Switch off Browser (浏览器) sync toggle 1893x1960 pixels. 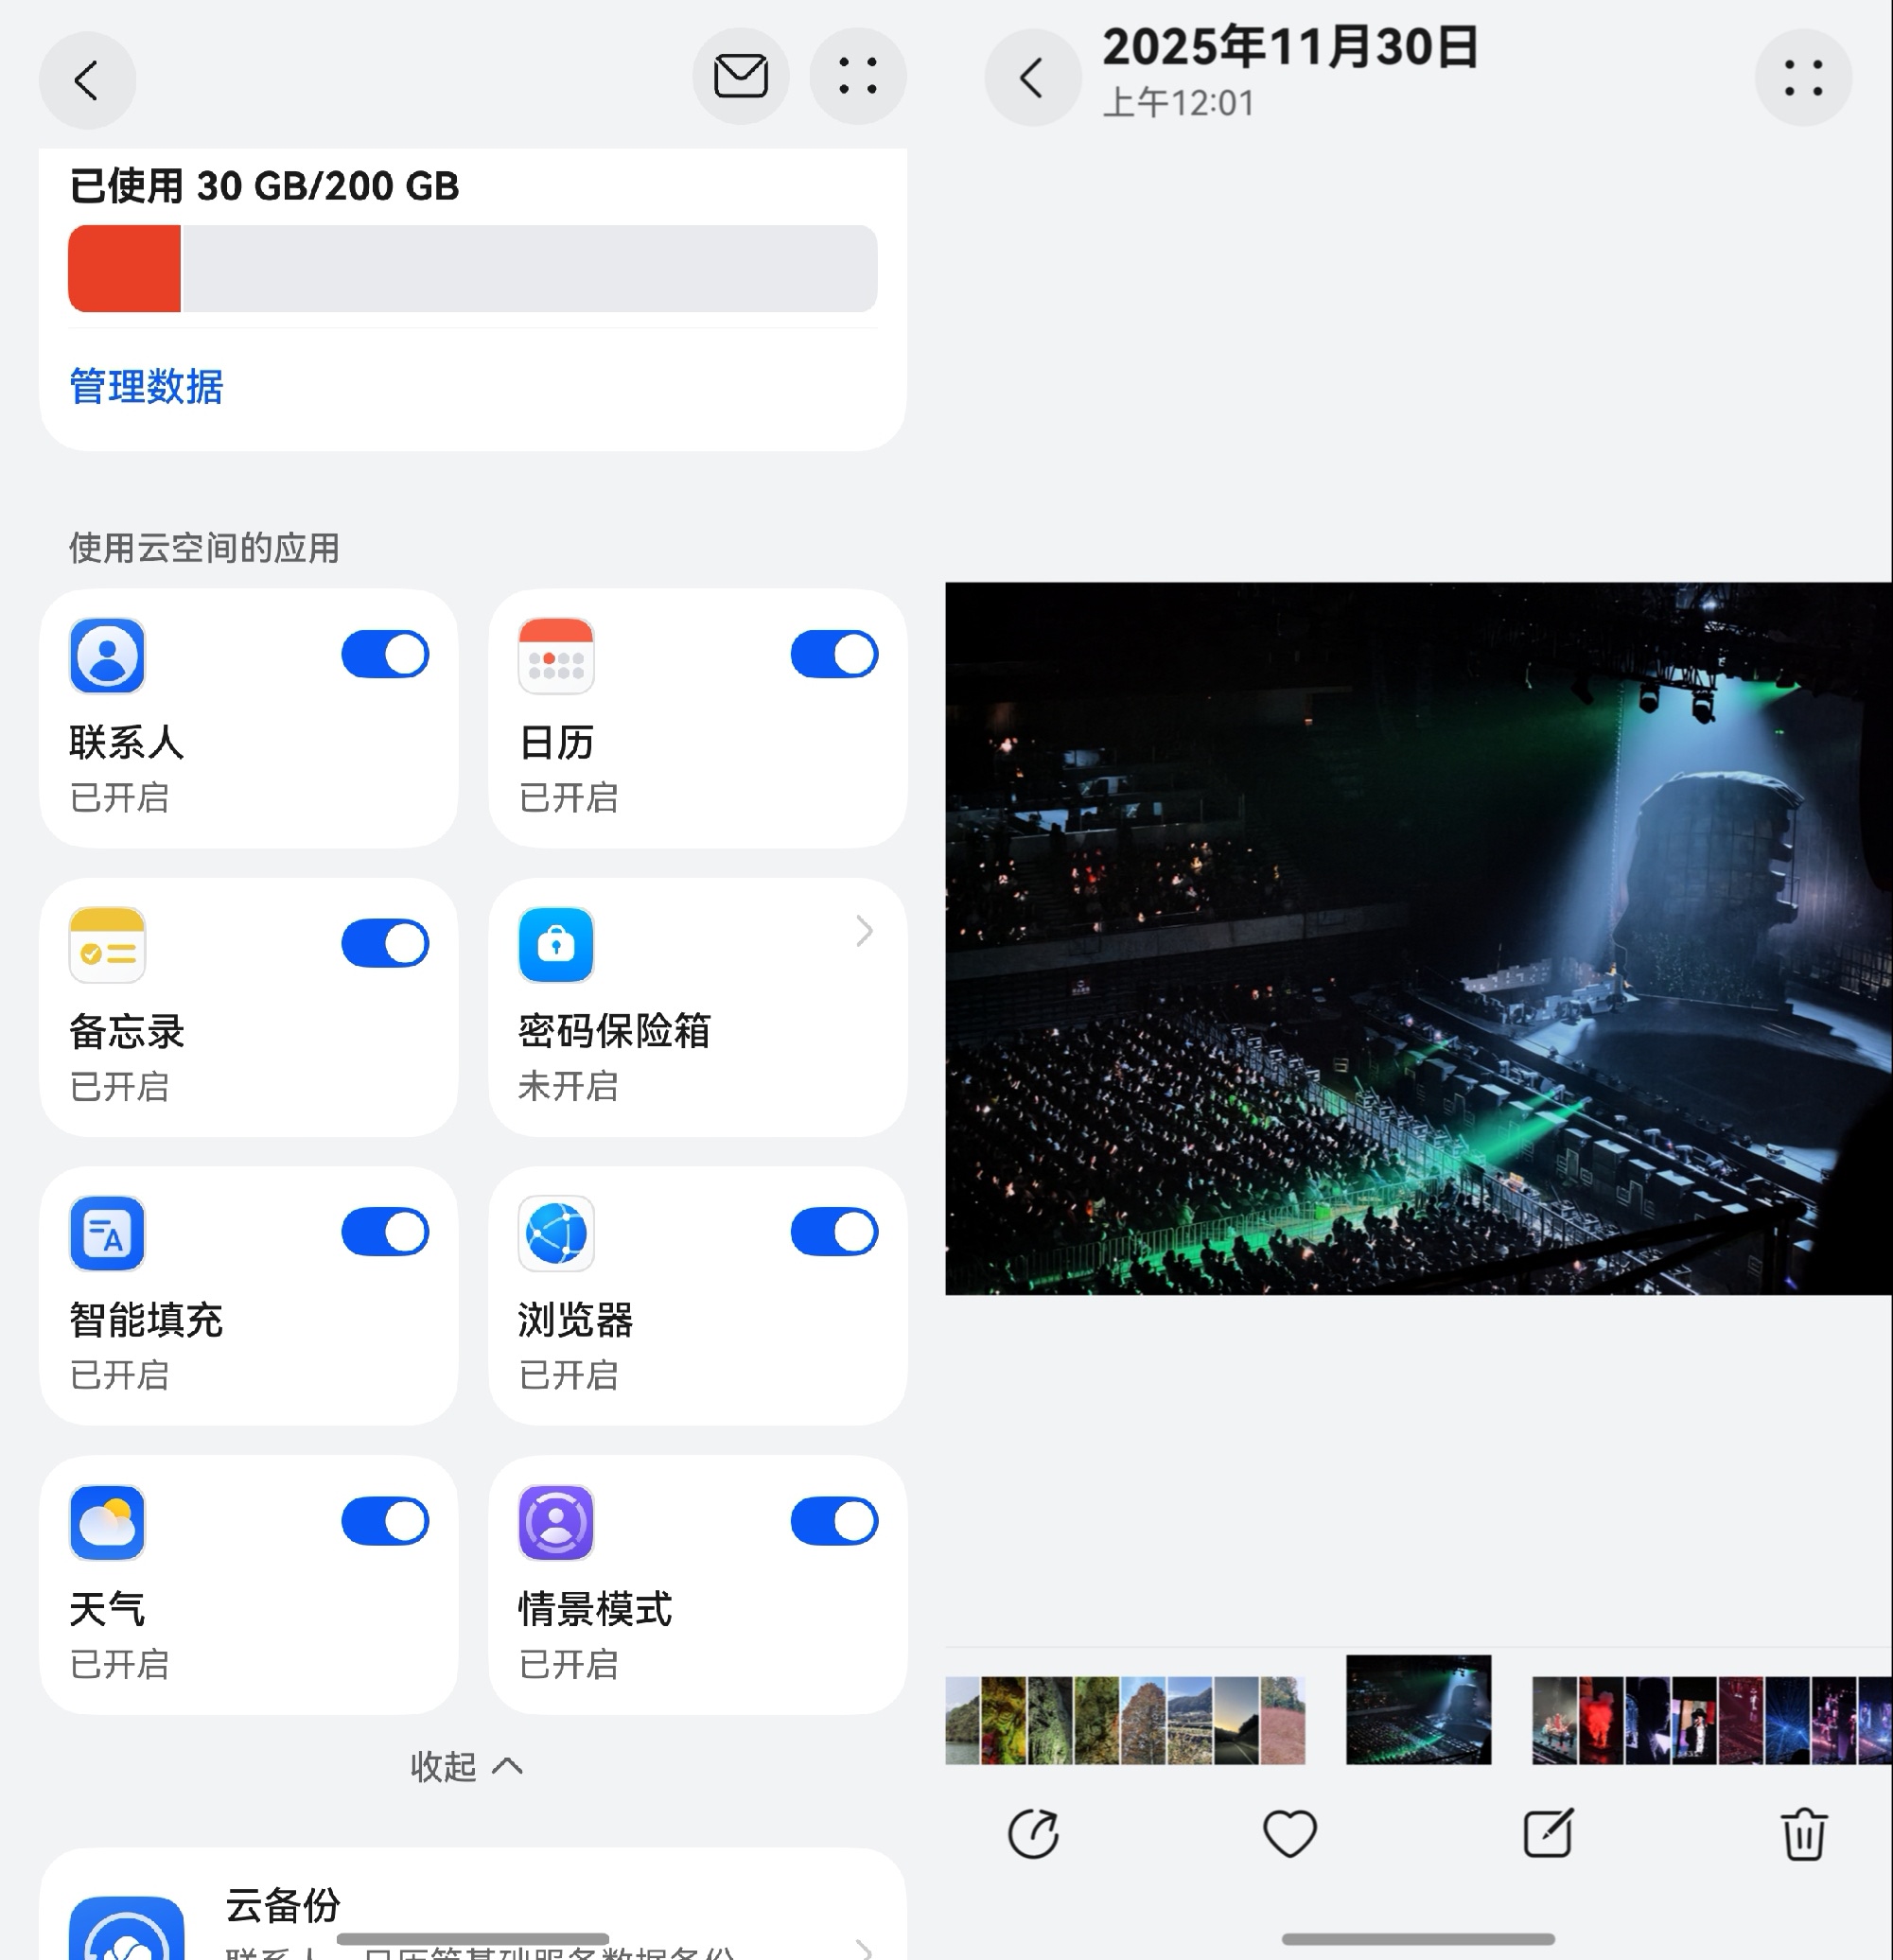pos(834,1232)
